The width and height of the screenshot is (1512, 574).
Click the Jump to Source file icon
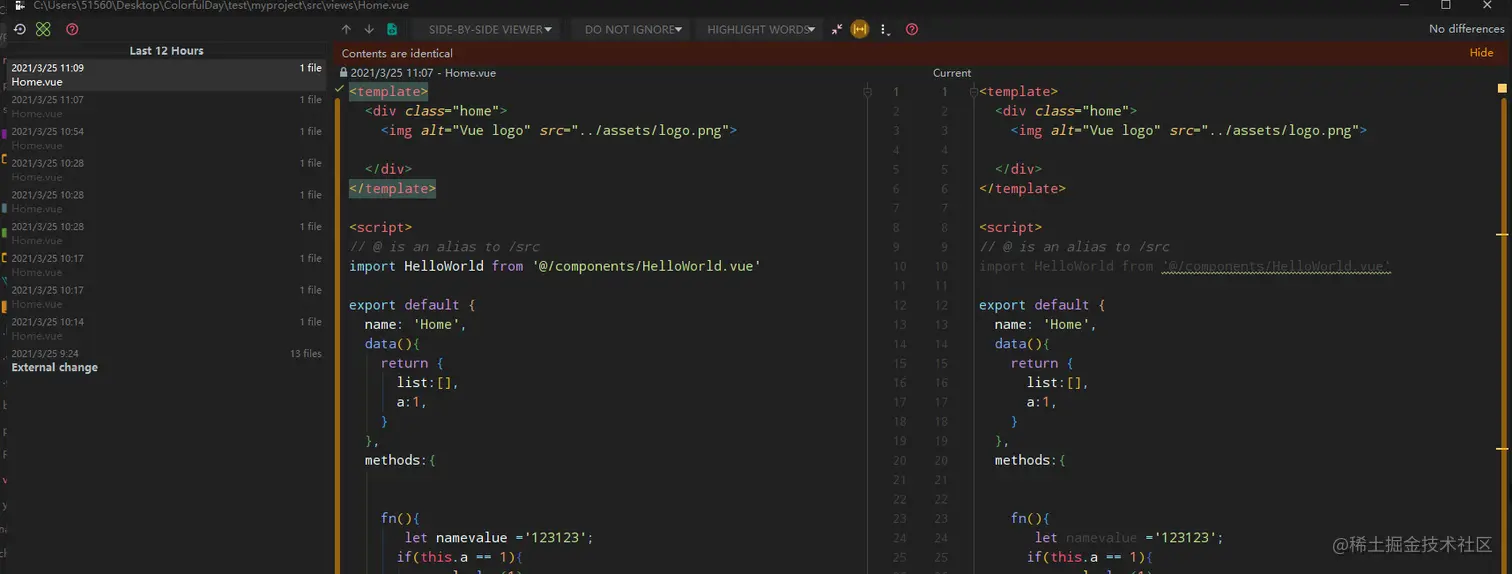pyautogui.click(x=392, y=29)
